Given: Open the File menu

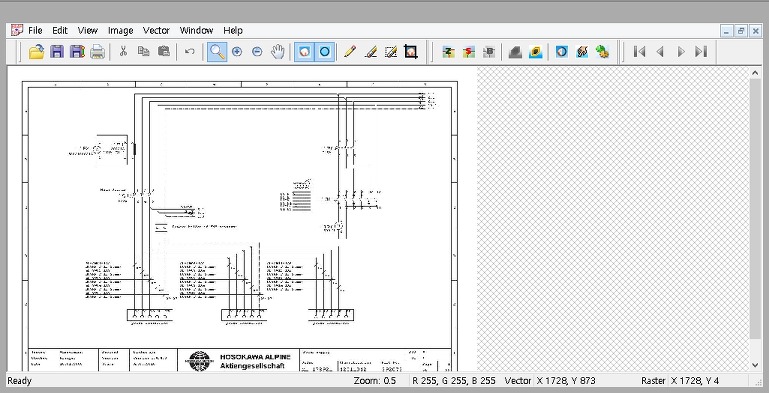Looking at the screenshot, I should (x=35, y=30).
